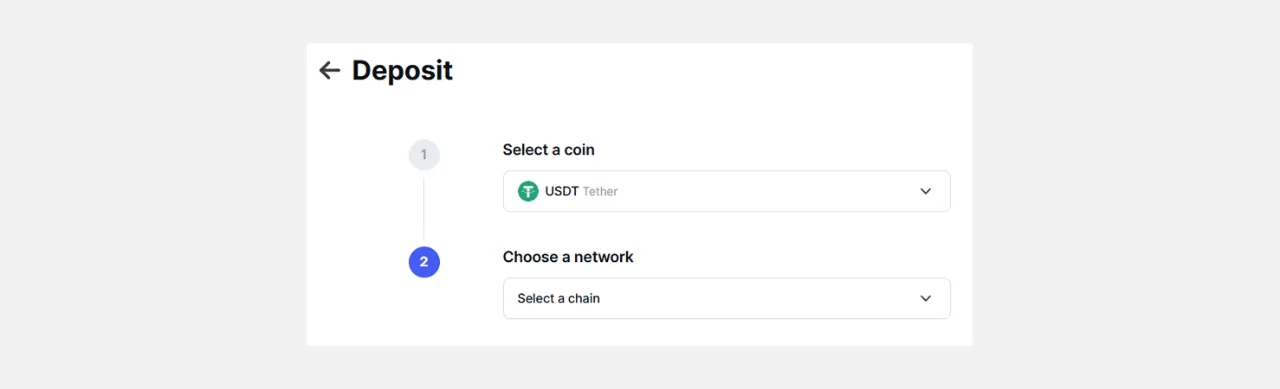The image size is (1280, 389).
Task: Select the blue step 2 circle
Action: tap(424, 262)
